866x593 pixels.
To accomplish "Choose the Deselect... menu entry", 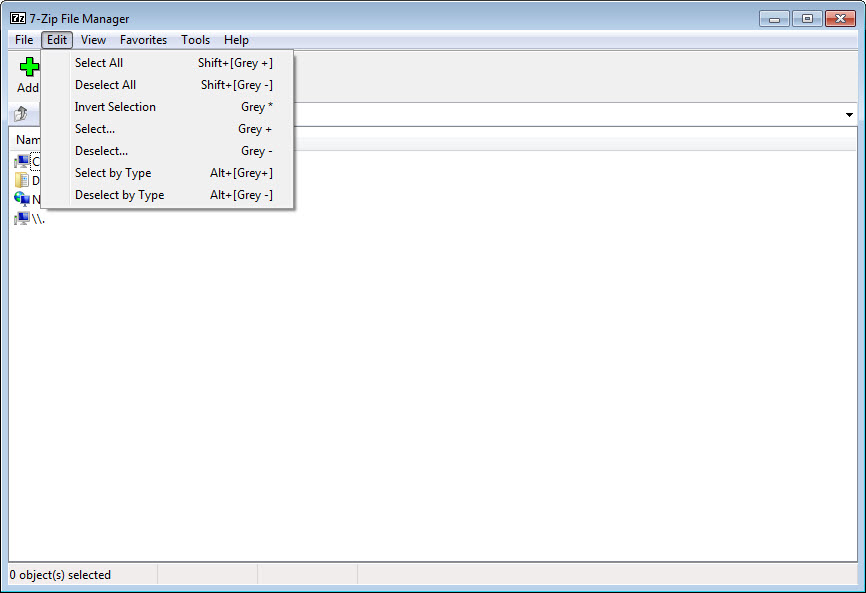I will tap(168, 151).
